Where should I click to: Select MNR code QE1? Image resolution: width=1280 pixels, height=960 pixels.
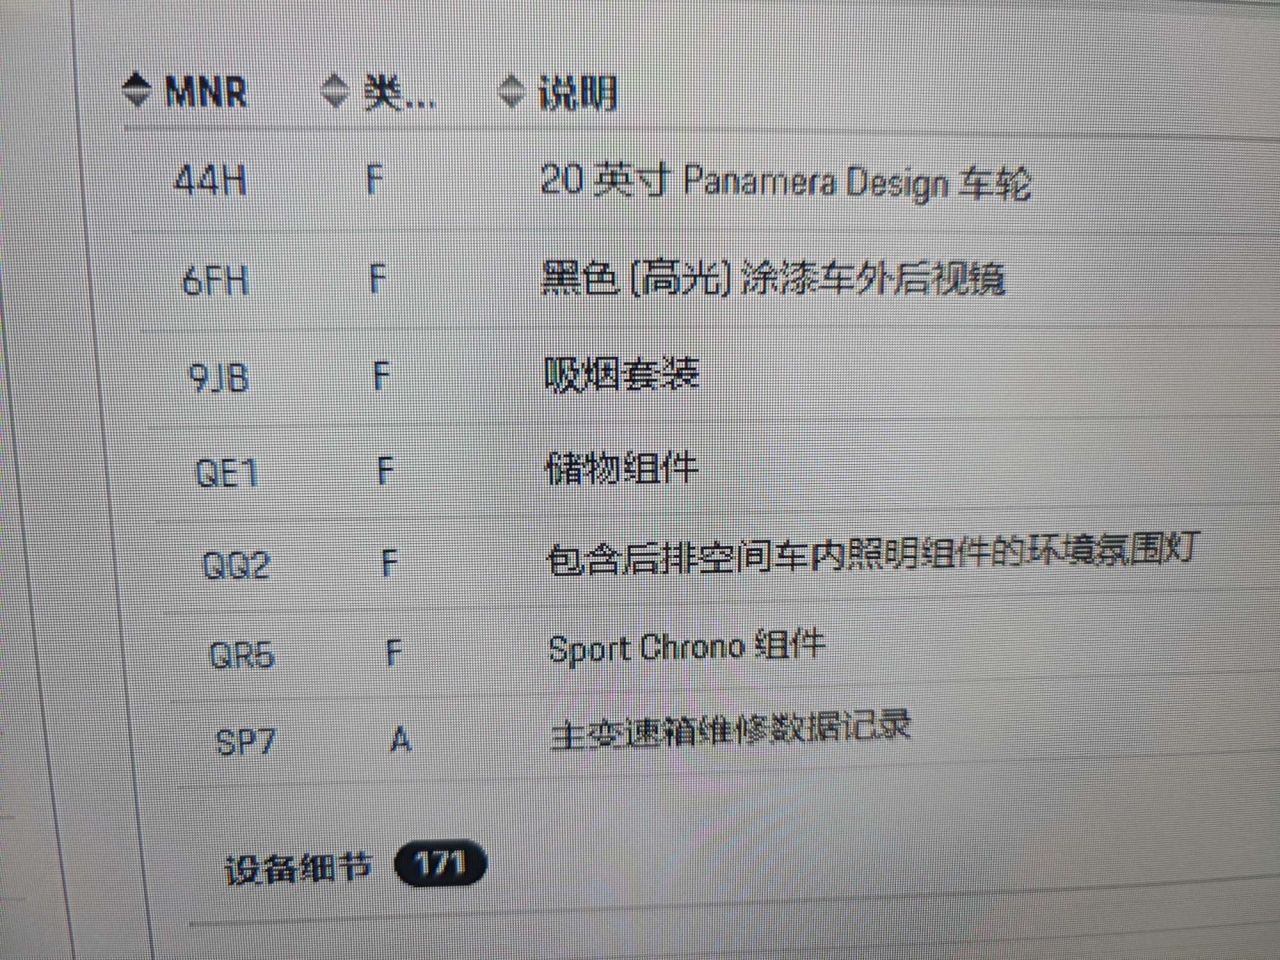(226, 471)
